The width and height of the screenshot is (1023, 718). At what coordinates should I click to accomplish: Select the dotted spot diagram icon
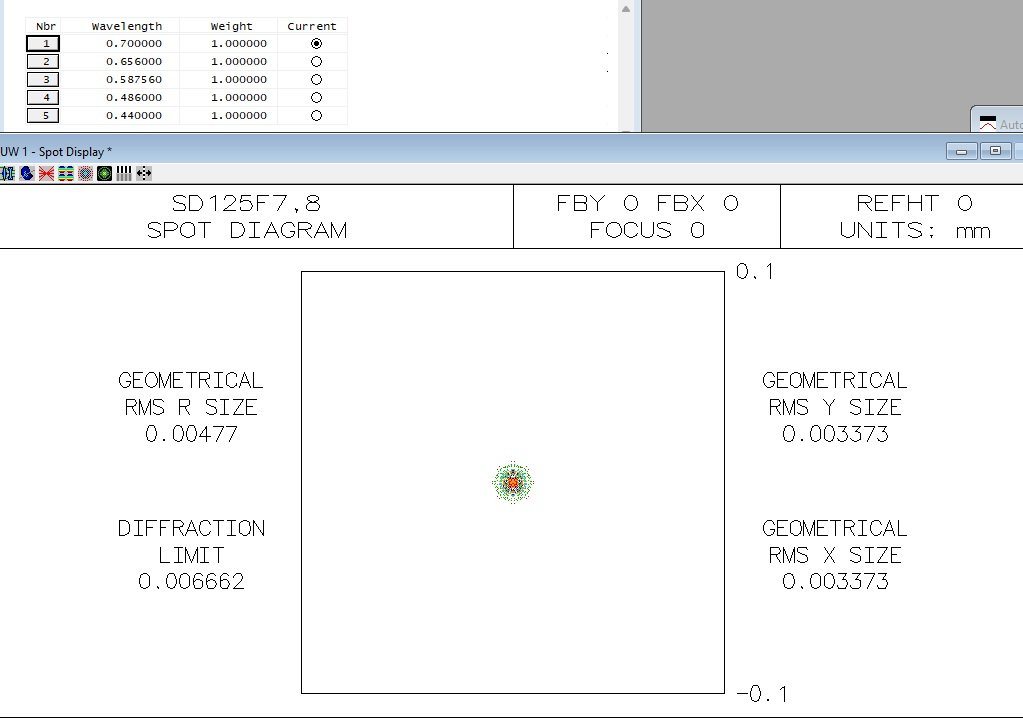coord(85,173)
